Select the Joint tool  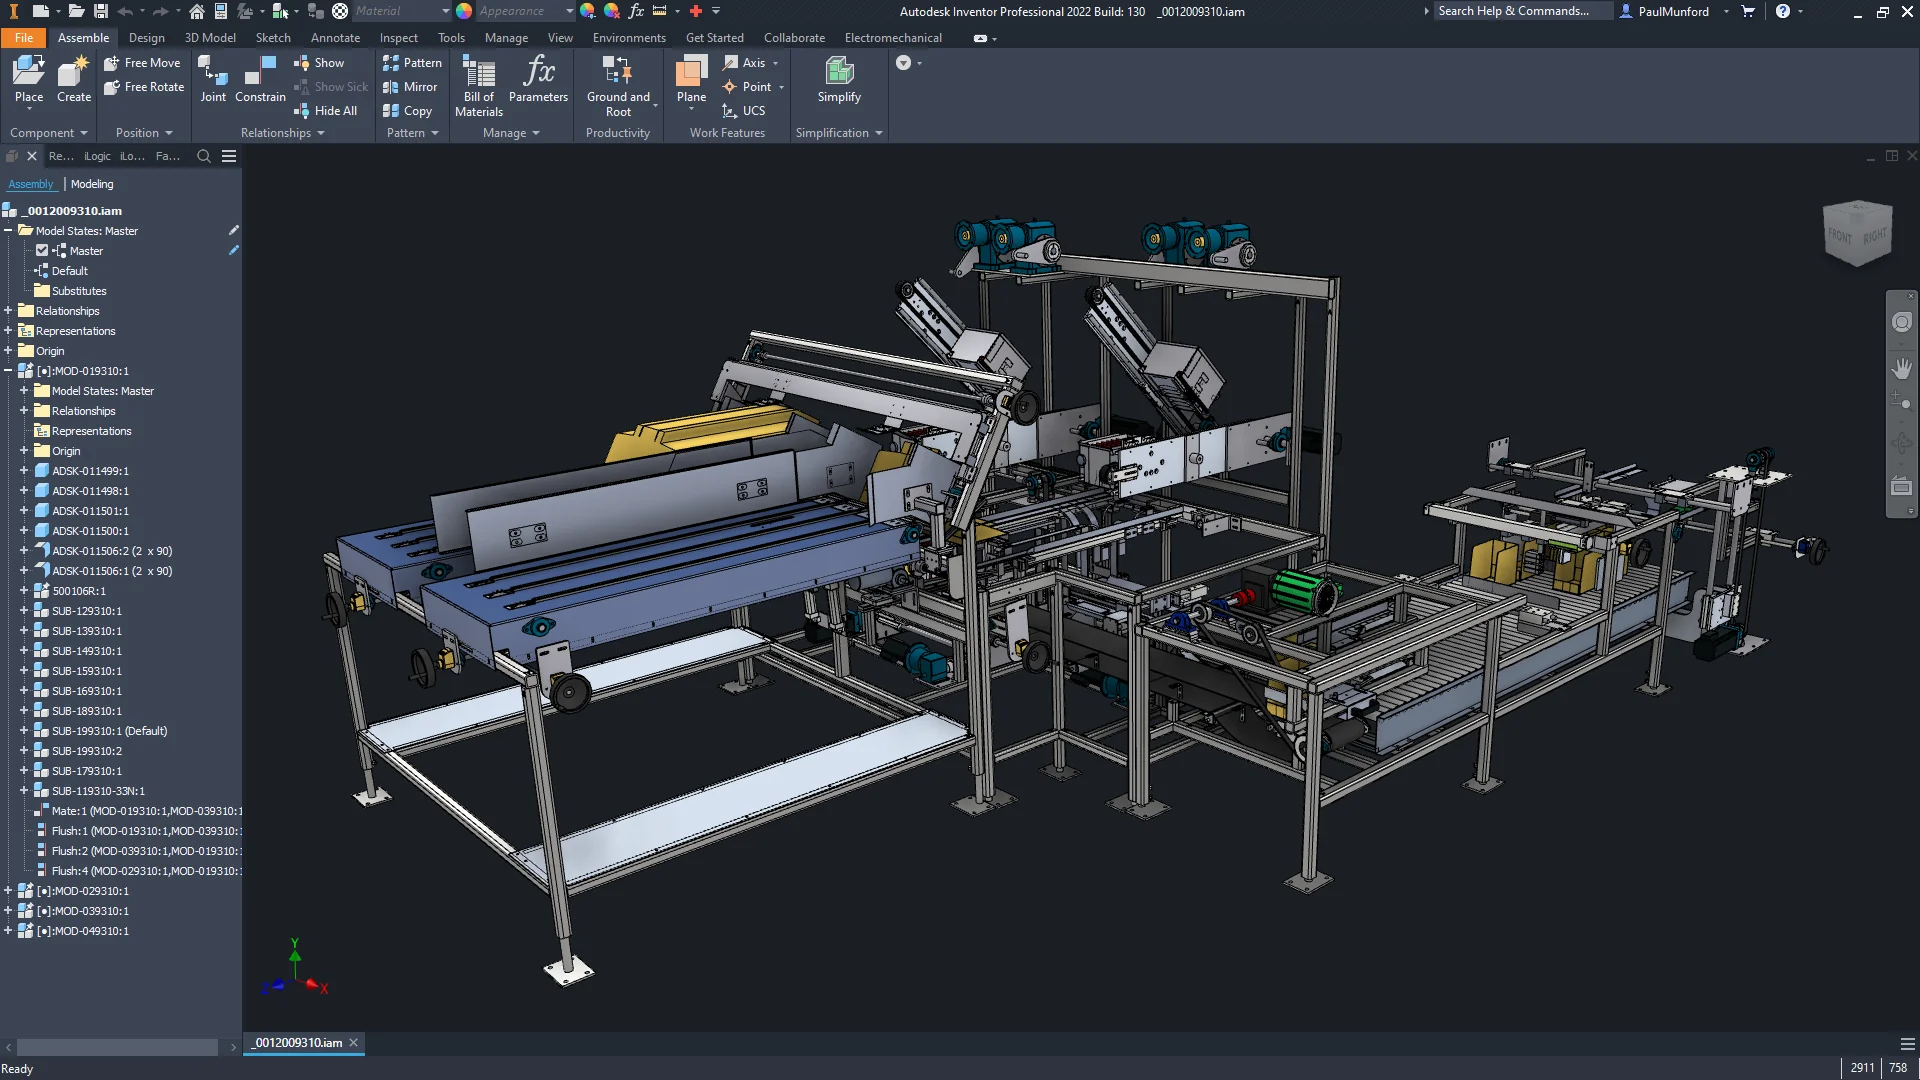(212, 78)
